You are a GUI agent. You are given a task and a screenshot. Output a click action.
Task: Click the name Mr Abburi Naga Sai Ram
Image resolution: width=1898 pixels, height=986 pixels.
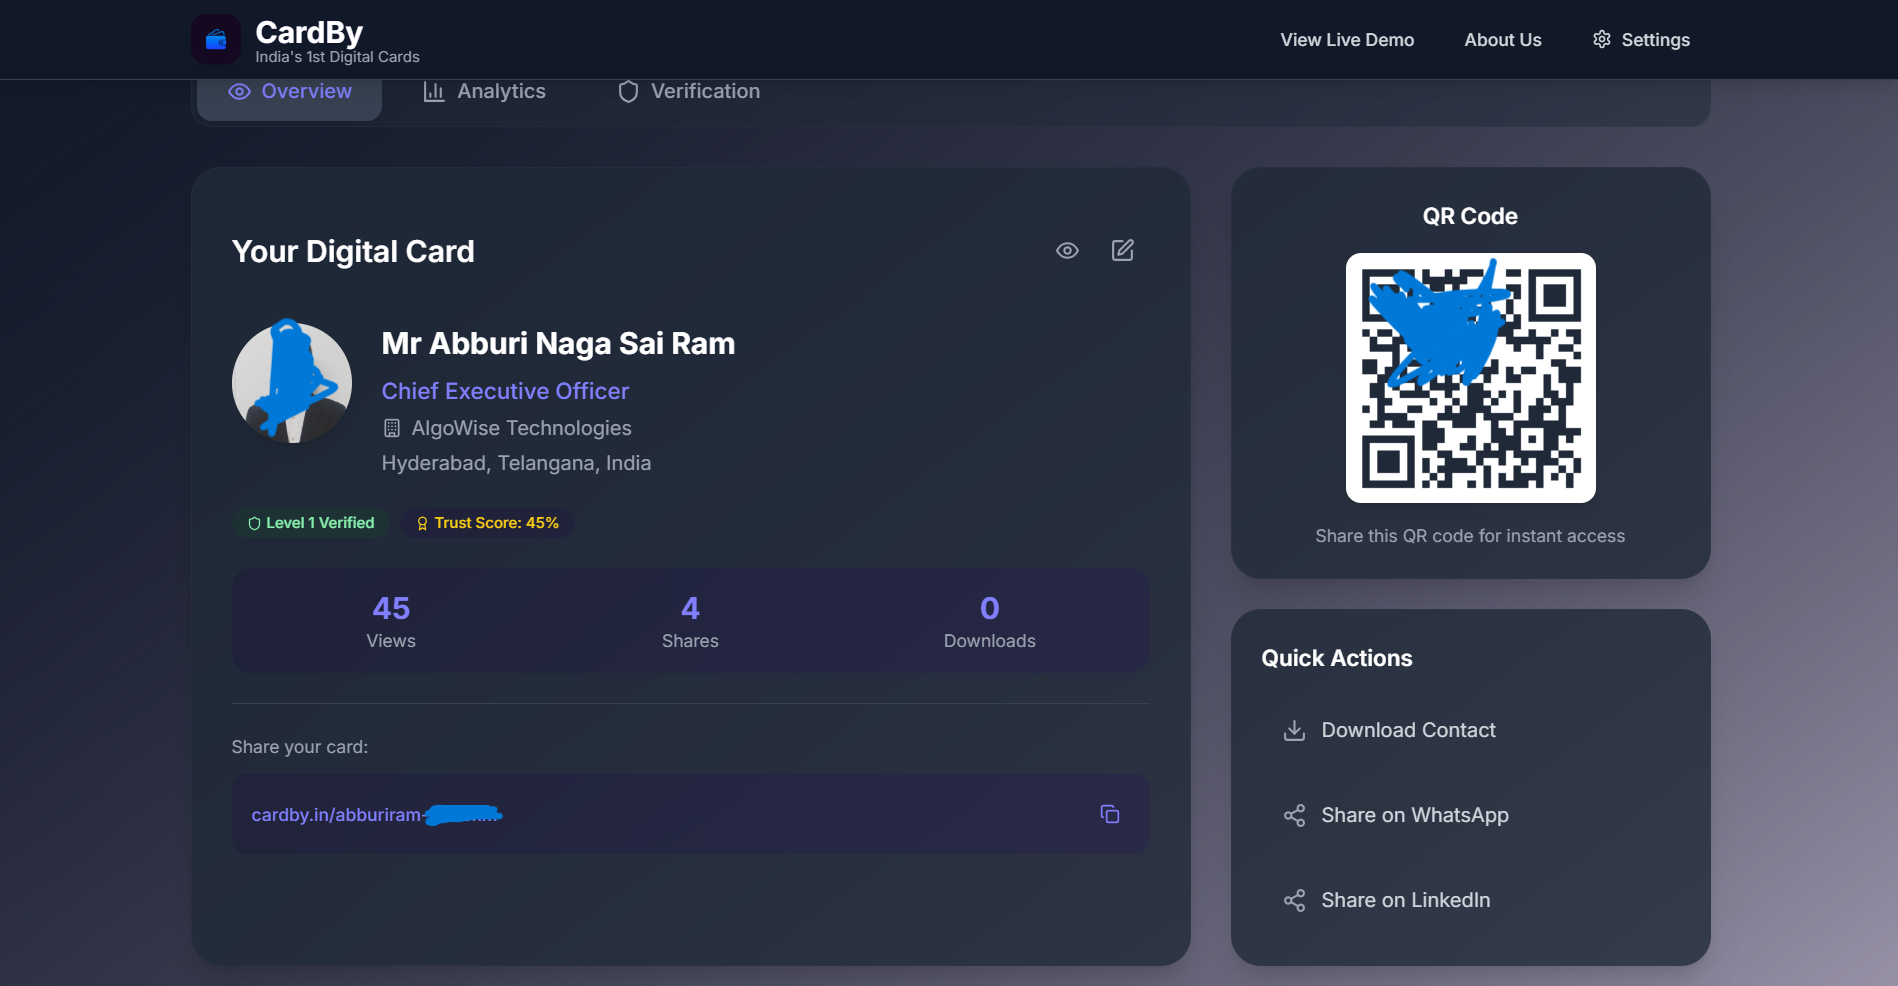[558, 344]
